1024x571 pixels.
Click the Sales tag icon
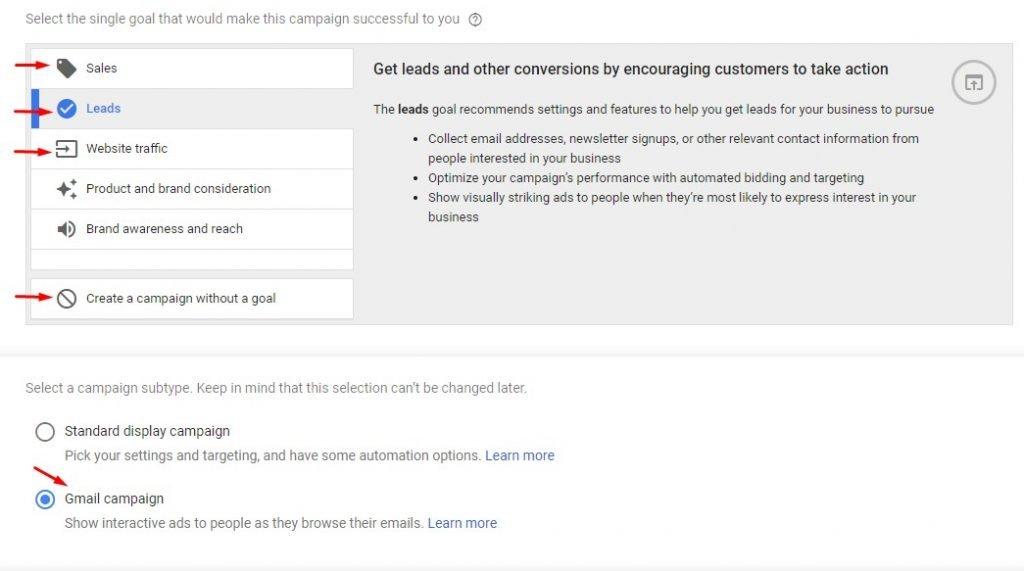point(66,68)
